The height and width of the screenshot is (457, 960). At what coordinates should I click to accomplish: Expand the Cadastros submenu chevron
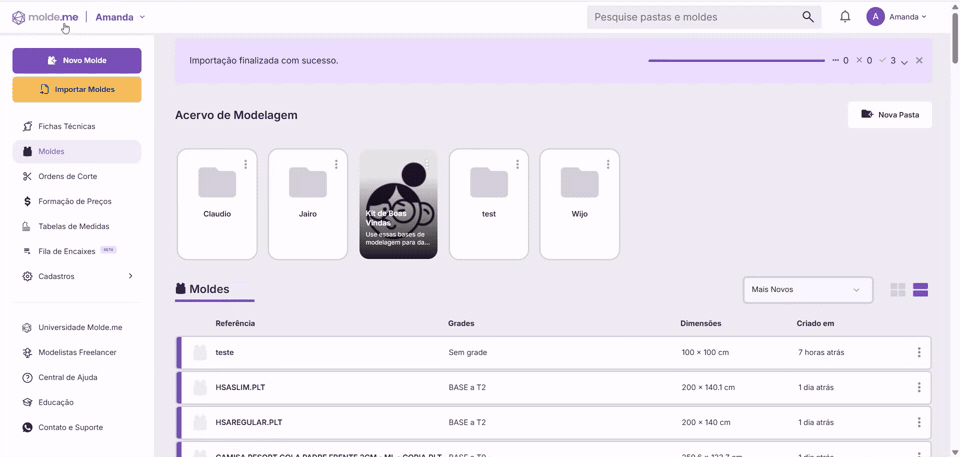[130, 276]
